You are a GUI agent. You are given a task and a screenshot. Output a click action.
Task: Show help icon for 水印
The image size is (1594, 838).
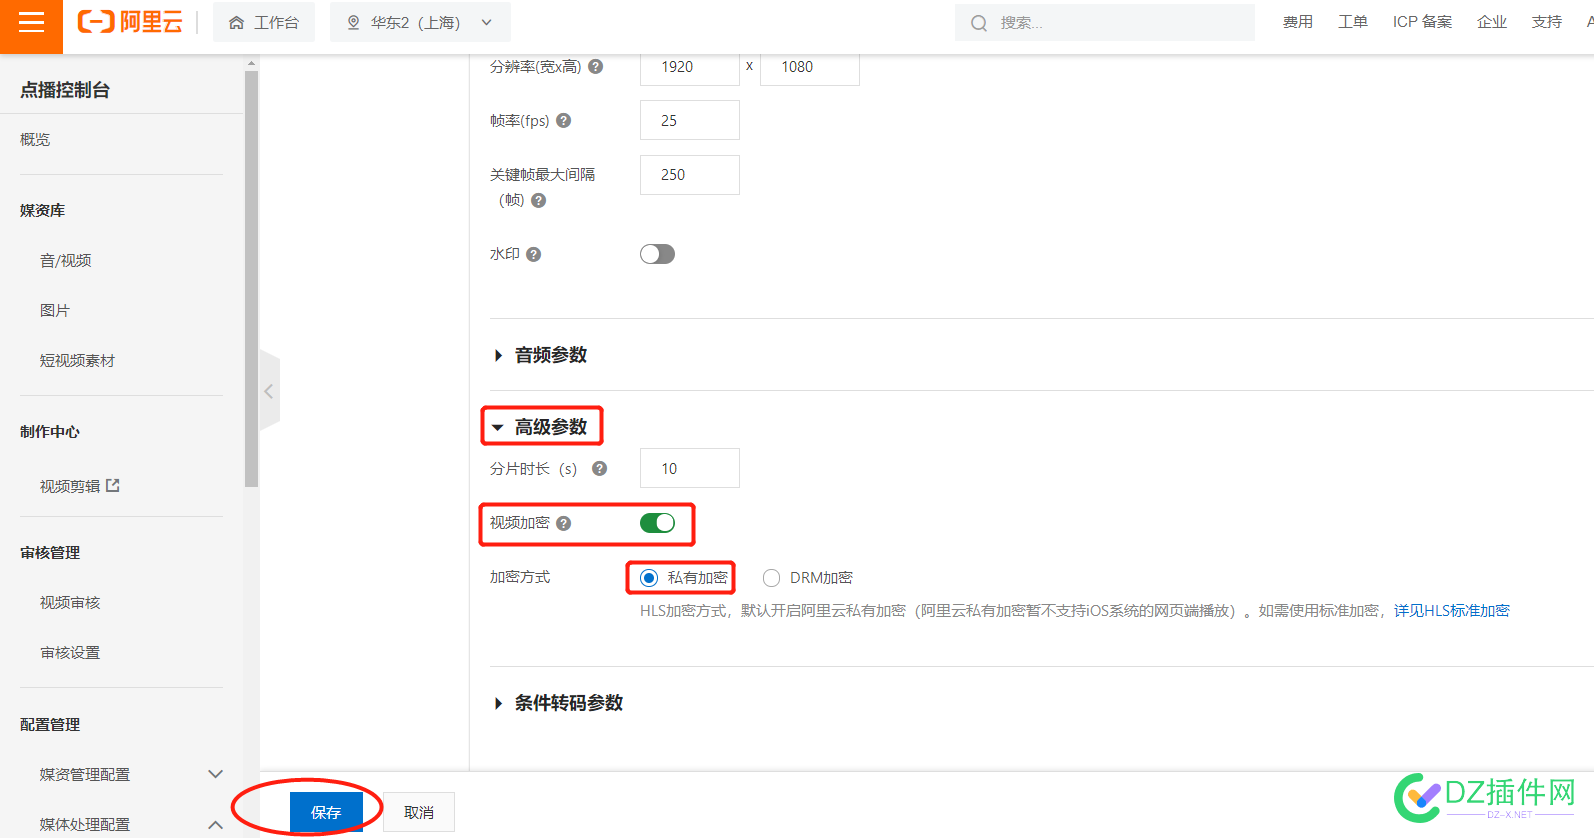534,254
